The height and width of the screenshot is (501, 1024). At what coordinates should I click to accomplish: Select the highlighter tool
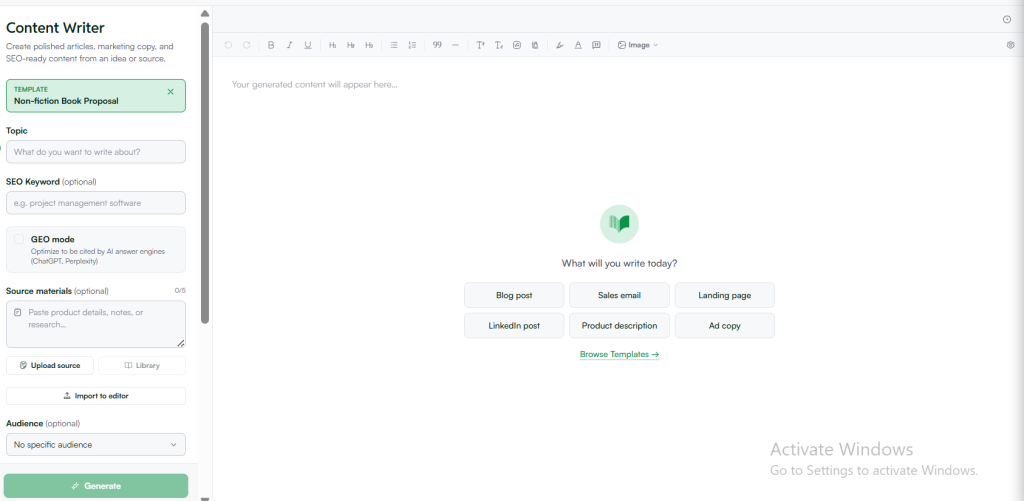[560, 45]
